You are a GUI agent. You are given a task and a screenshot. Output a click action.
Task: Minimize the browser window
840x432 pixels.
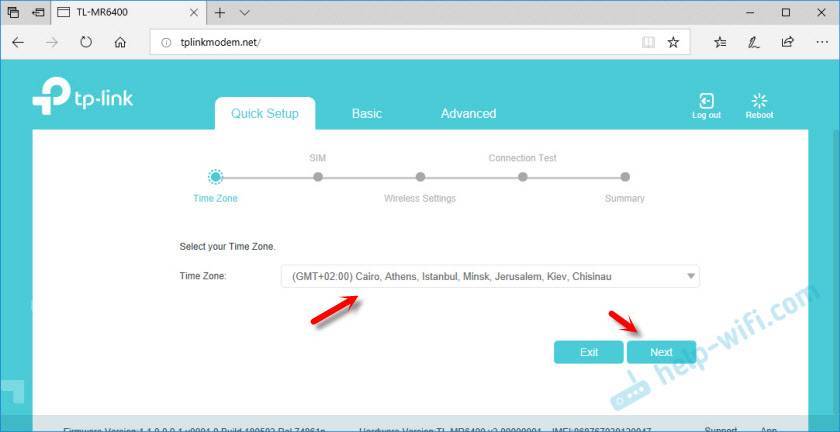point(748,12)
